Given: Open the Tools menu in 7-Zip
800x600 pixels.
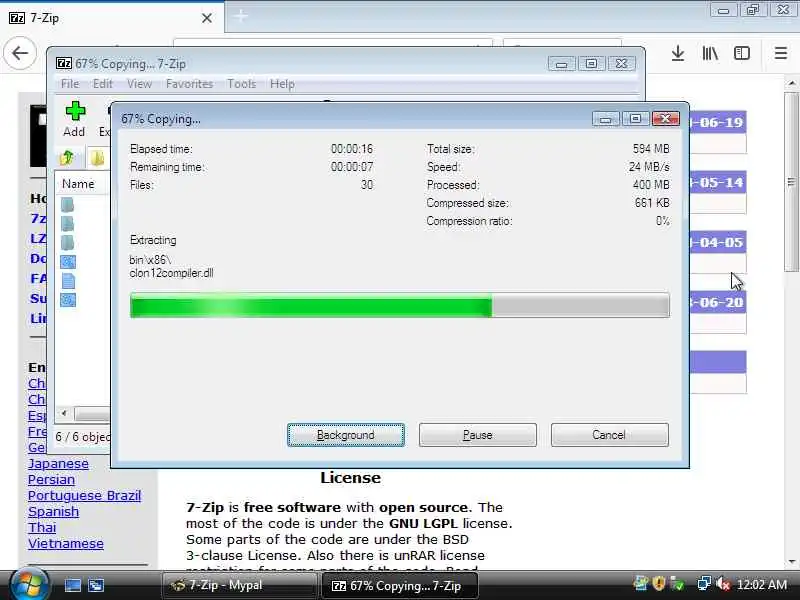Looking at the screenshot, I should pyautogui.click(x=241, y=84).
